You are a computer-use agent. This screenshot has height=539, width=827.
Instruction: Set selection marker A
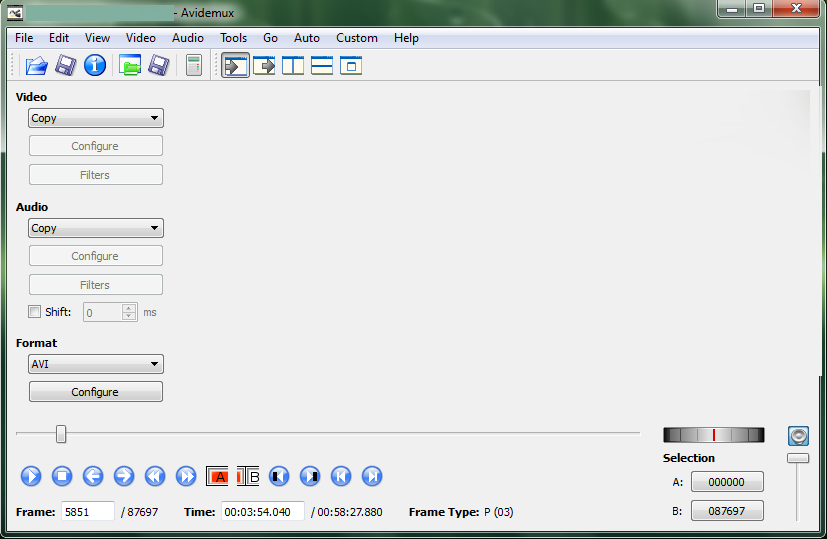pos(217,477)
